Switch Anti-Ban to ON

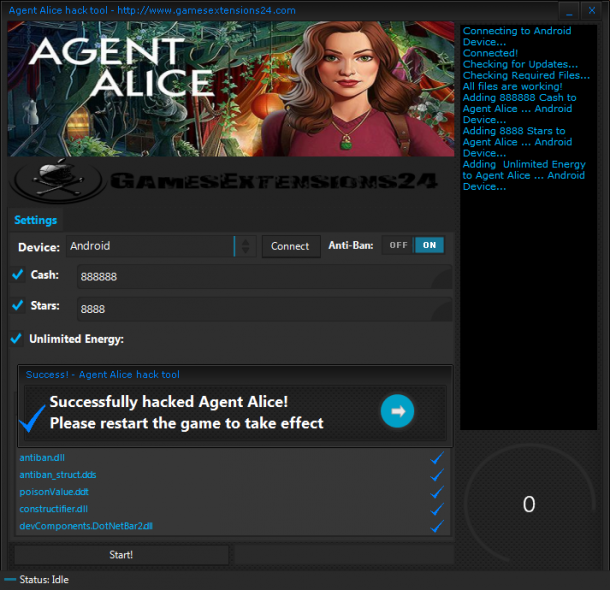[429, 245]
